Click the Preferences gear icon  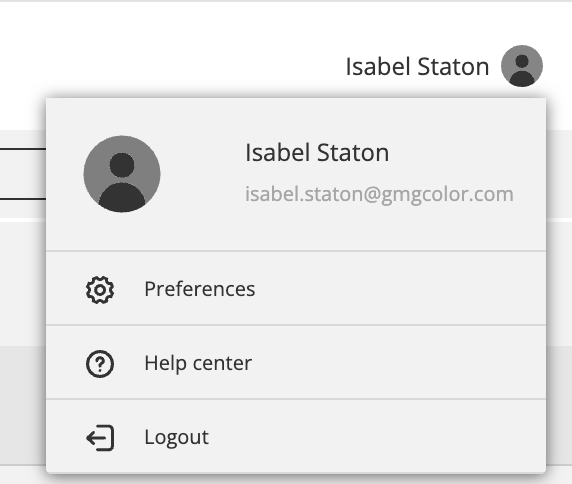coord(100,290)
